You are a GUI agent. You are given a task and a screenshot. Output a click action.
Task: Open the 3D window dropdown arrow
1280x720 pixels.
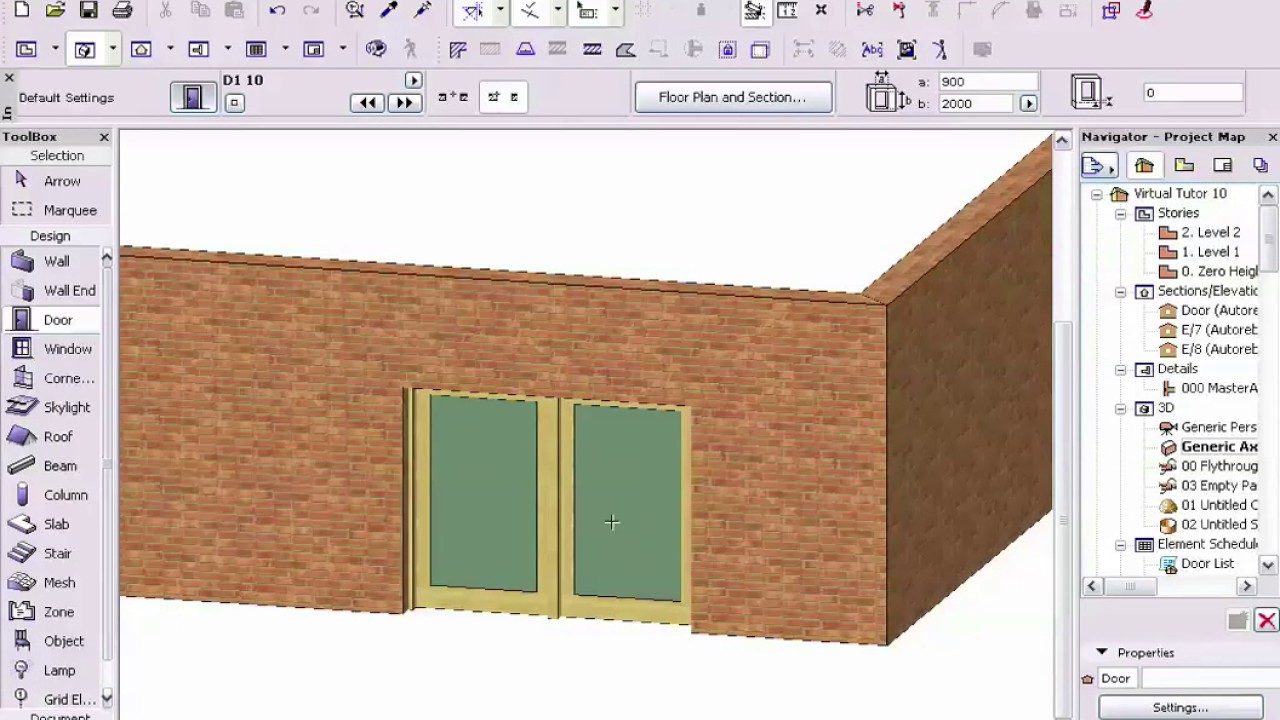coord(112,49)
